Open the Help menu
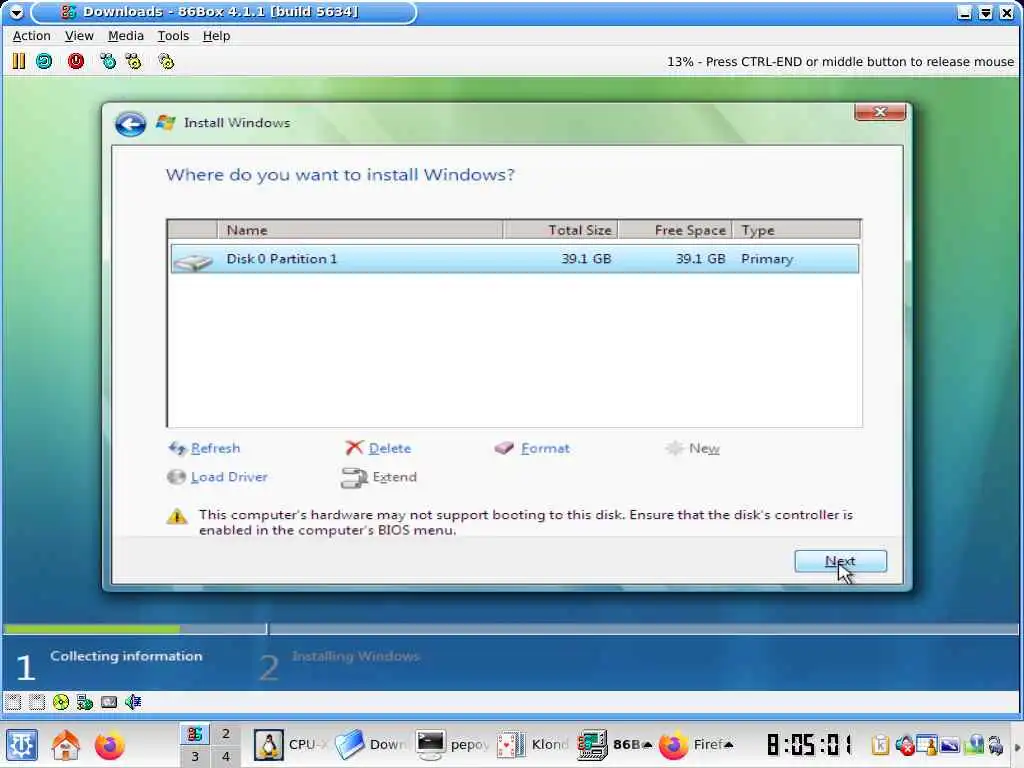Viewport: 1024px width, 768px height. click(216, 36)
